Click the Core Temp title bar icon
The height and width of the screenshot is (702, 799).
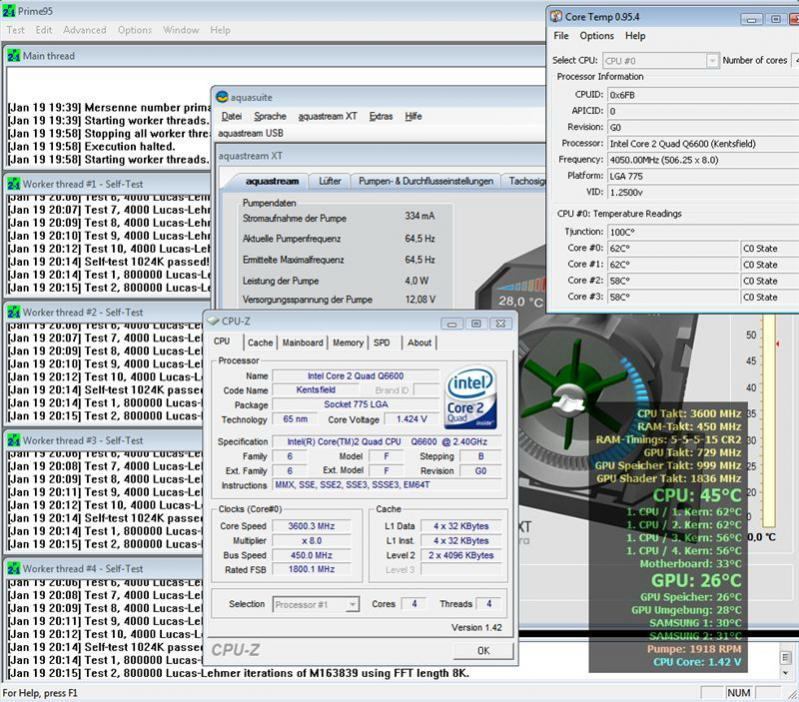pyautogui.click(x=556, y=16)
